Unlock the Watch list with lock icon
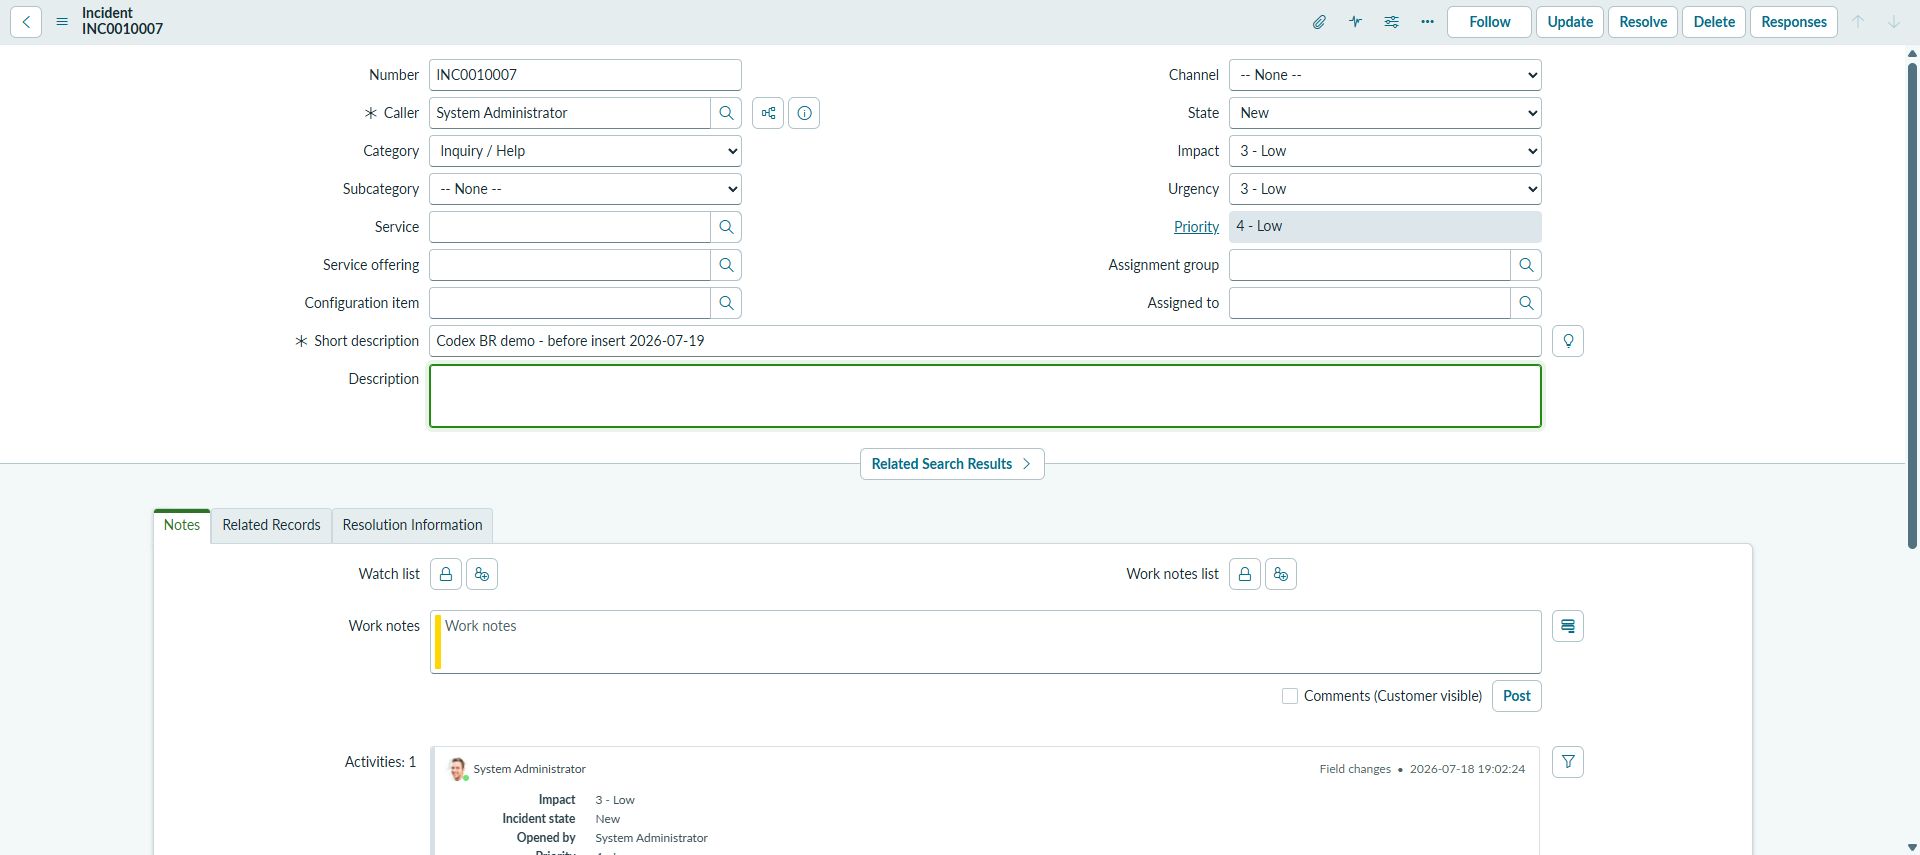Screen dimensions: 1920x855 click(x=446, y=574)
